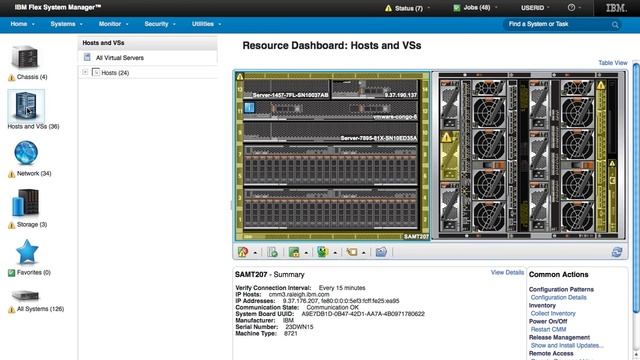Open the dropdown arrow beside tag icon
This screenshot has height=360, width=640.
pos(363,253)
